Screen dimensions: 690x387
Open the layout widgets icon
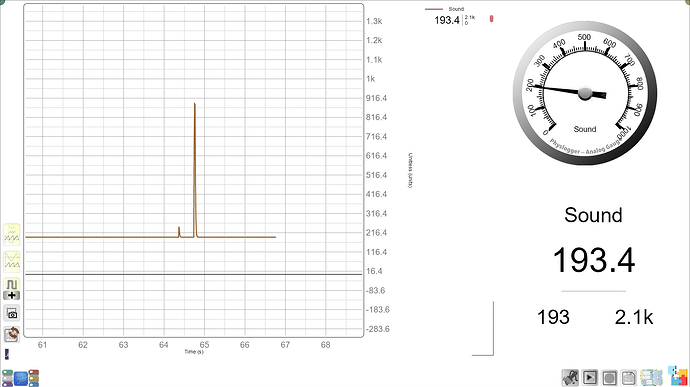click(x=651, y=377)
